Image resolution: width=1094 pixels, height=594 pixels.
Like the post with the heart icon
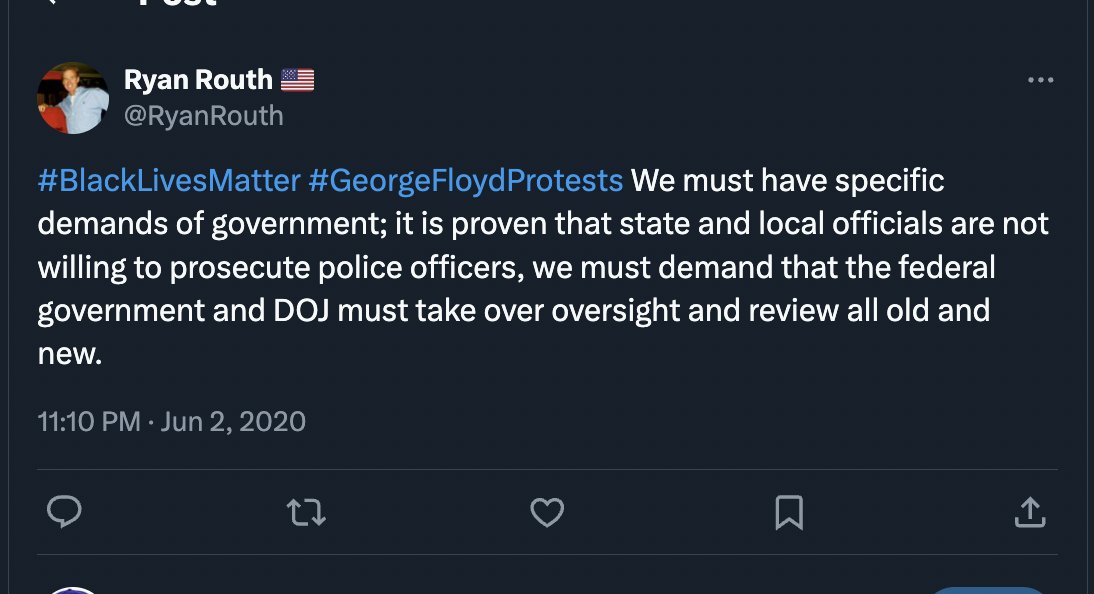(x=547, y=513)
